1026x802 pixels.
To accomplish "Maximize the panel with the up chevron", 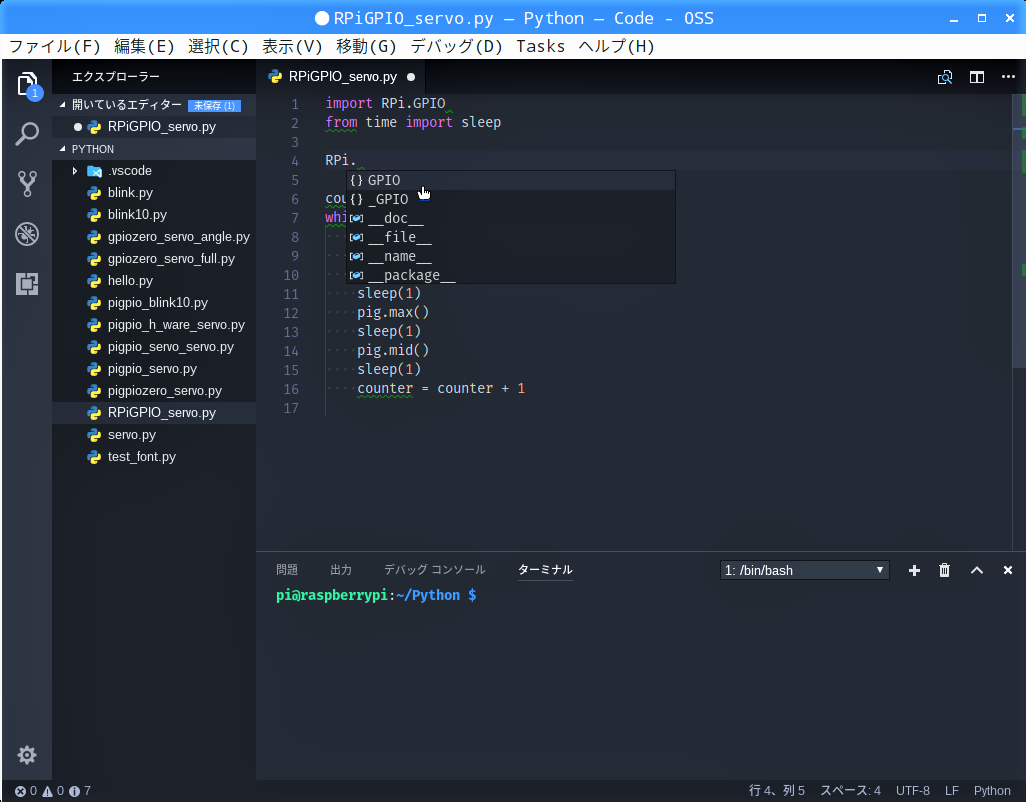I will [x=977, y=570].
